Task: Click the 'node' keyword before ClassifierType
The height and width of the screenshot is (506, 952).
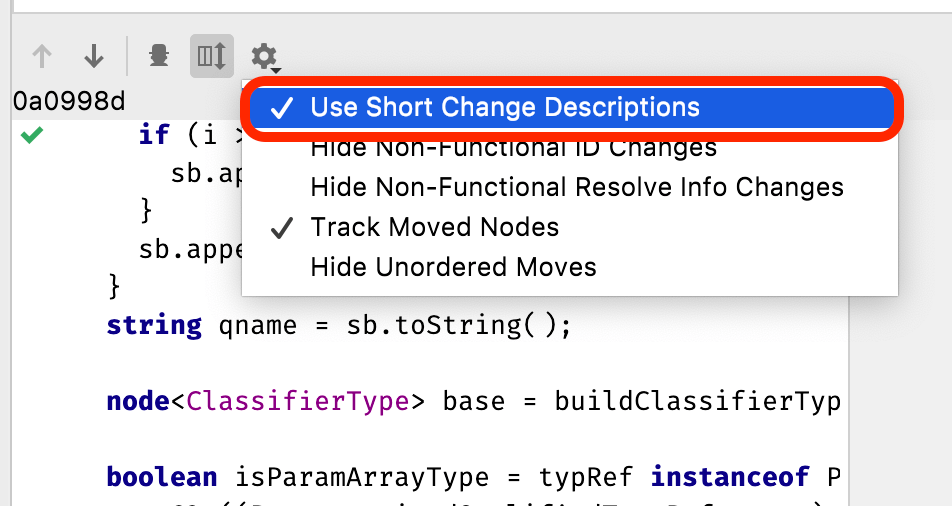Action: coord(138,401)
